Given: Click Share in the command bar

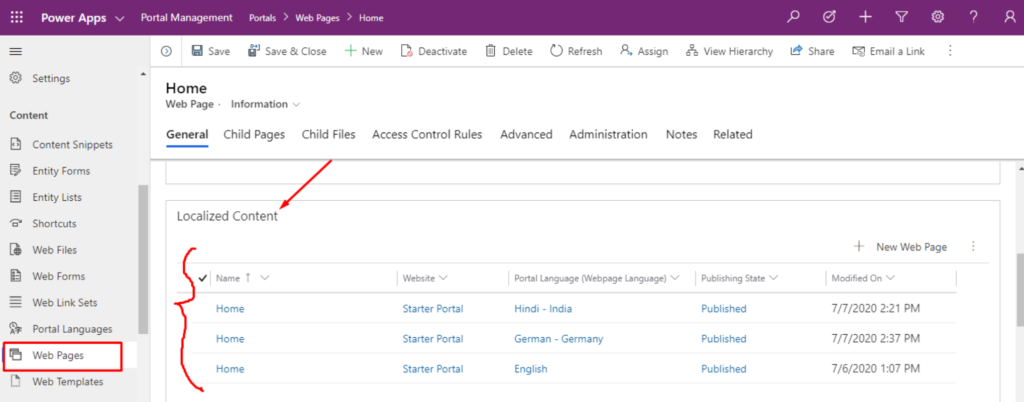Looking at the screenshot, I should tap(812, 51).
